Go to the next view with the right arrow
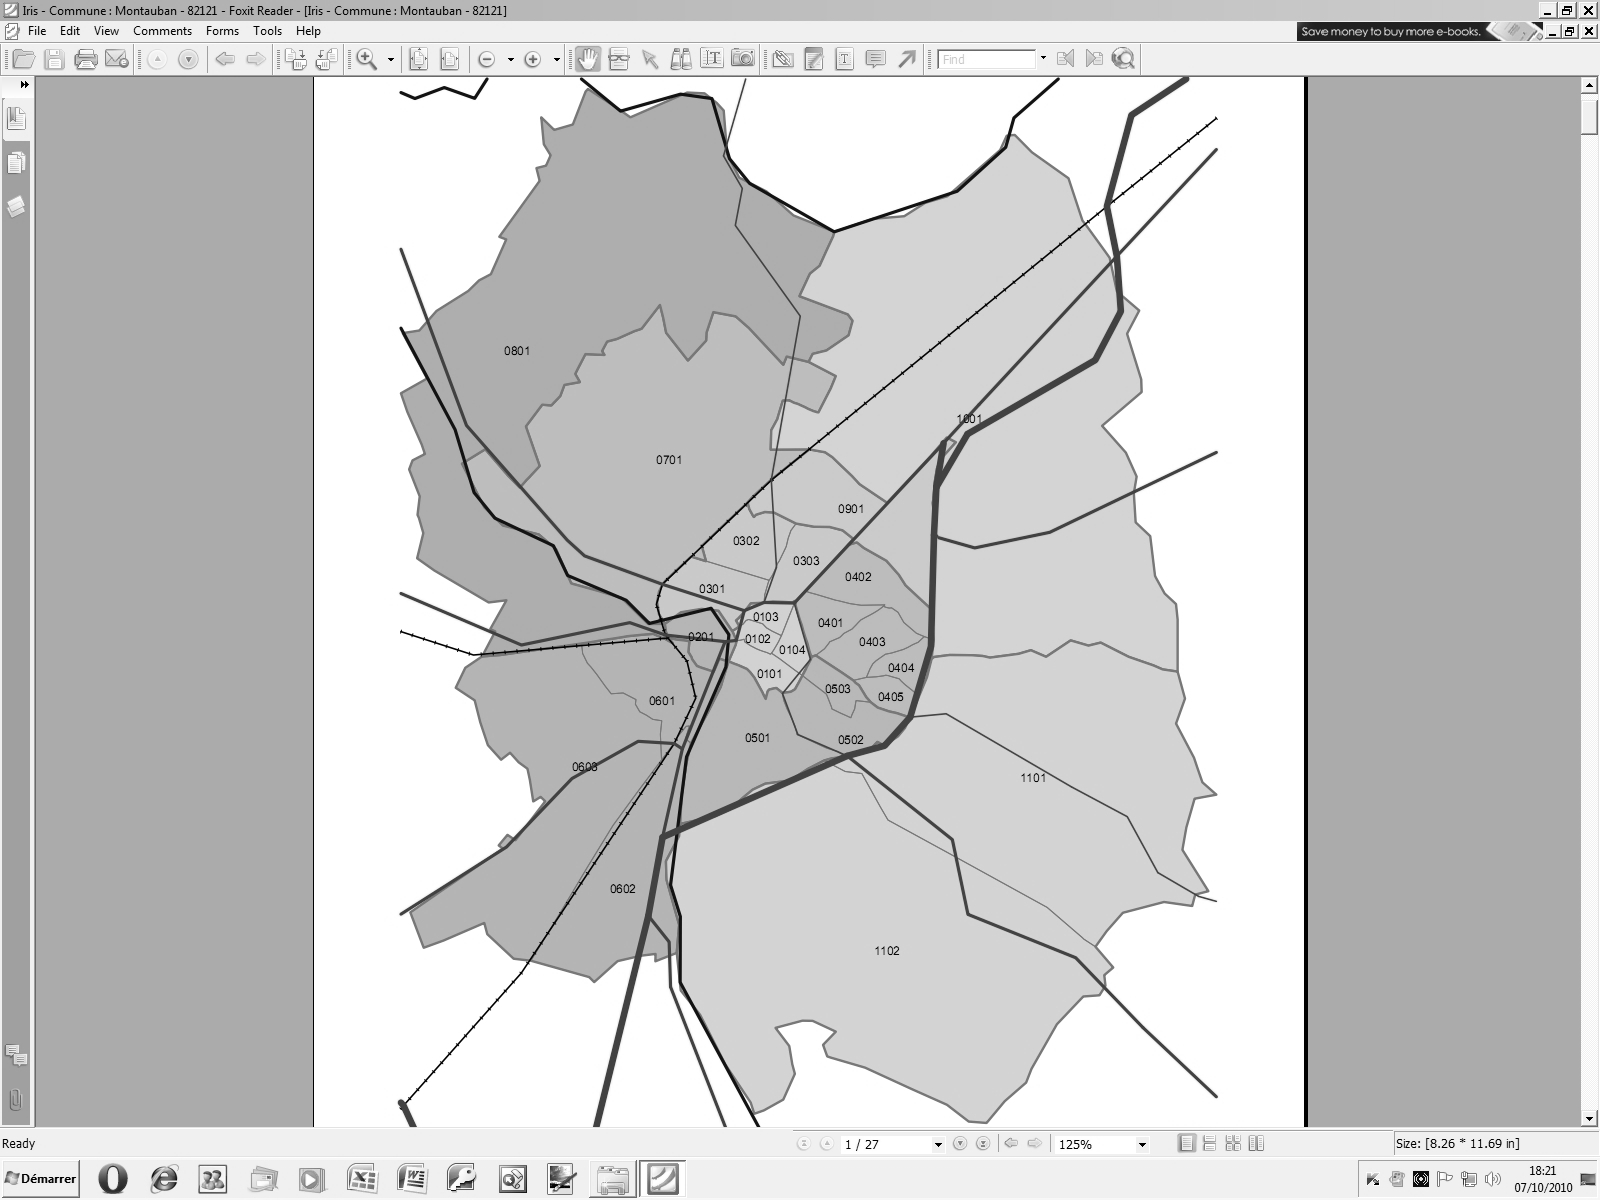 coord(256,59)
